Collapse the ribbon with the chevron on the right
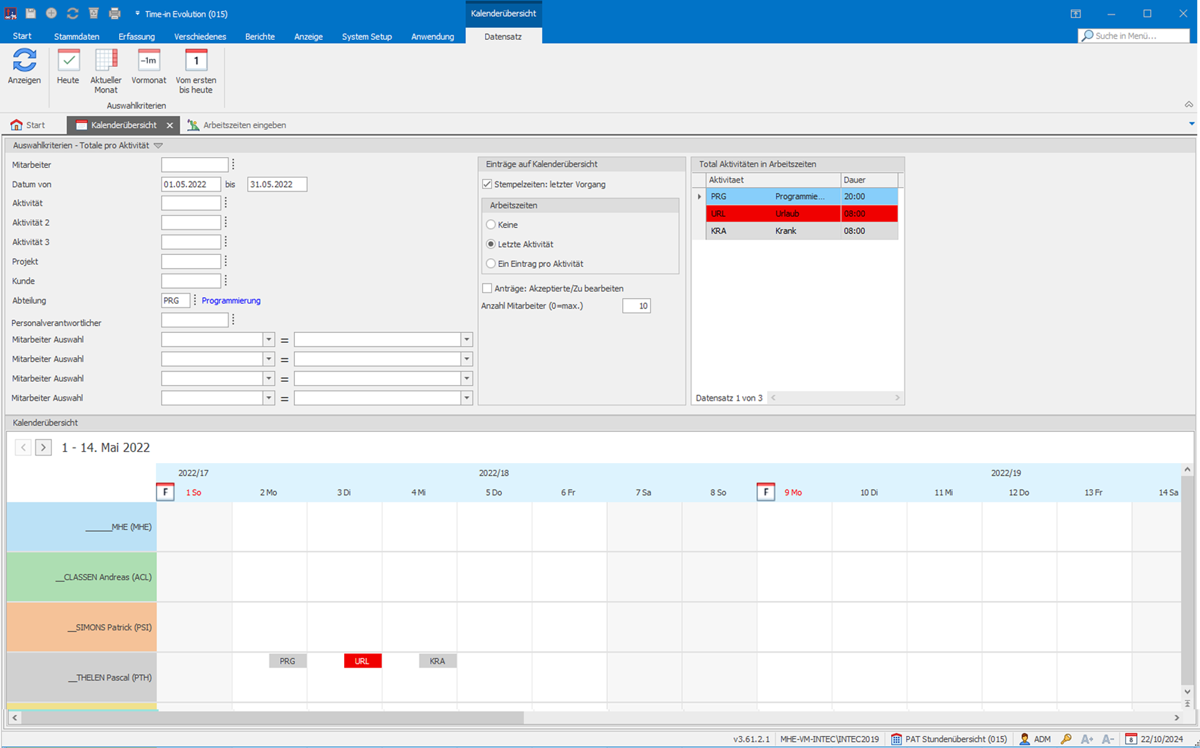 [1188, 103]
